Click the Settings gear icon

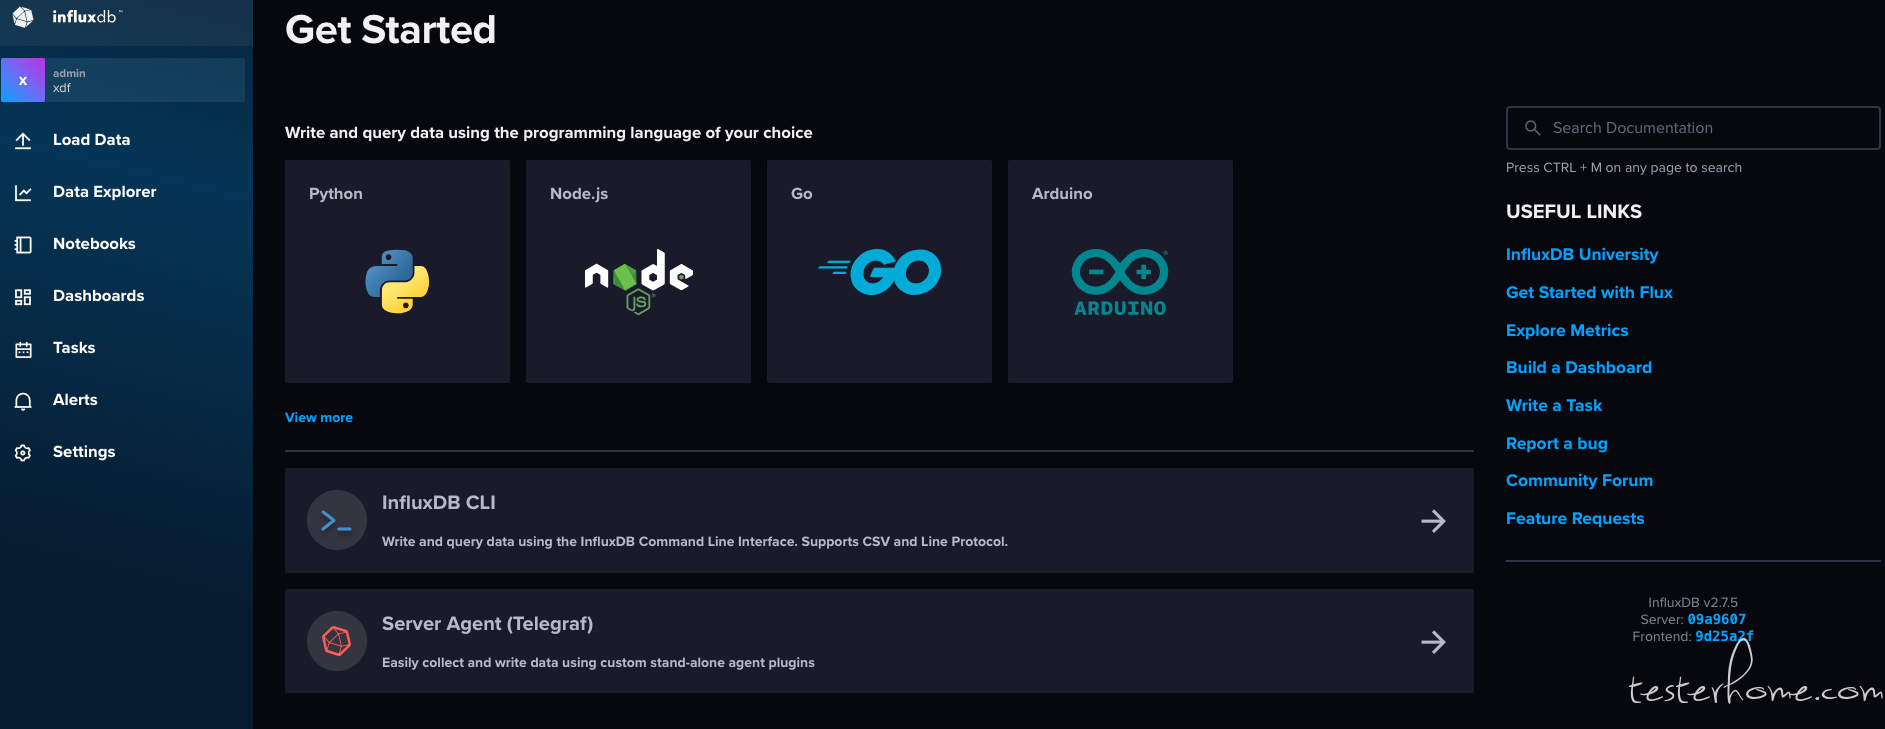tap(23, 452)
